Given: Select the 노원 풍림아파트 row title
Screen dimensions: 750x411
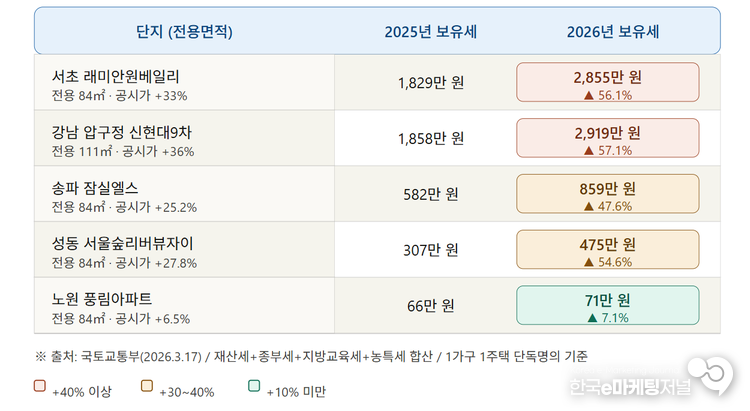Looking at the screenshot, I should 102,298.
